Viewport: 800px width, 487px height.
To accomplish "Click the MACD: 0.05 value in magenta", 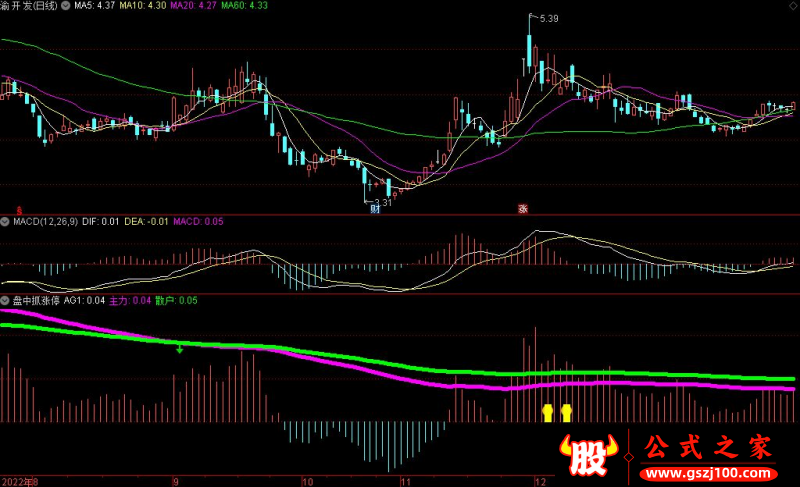I will [x=198, y=222].
